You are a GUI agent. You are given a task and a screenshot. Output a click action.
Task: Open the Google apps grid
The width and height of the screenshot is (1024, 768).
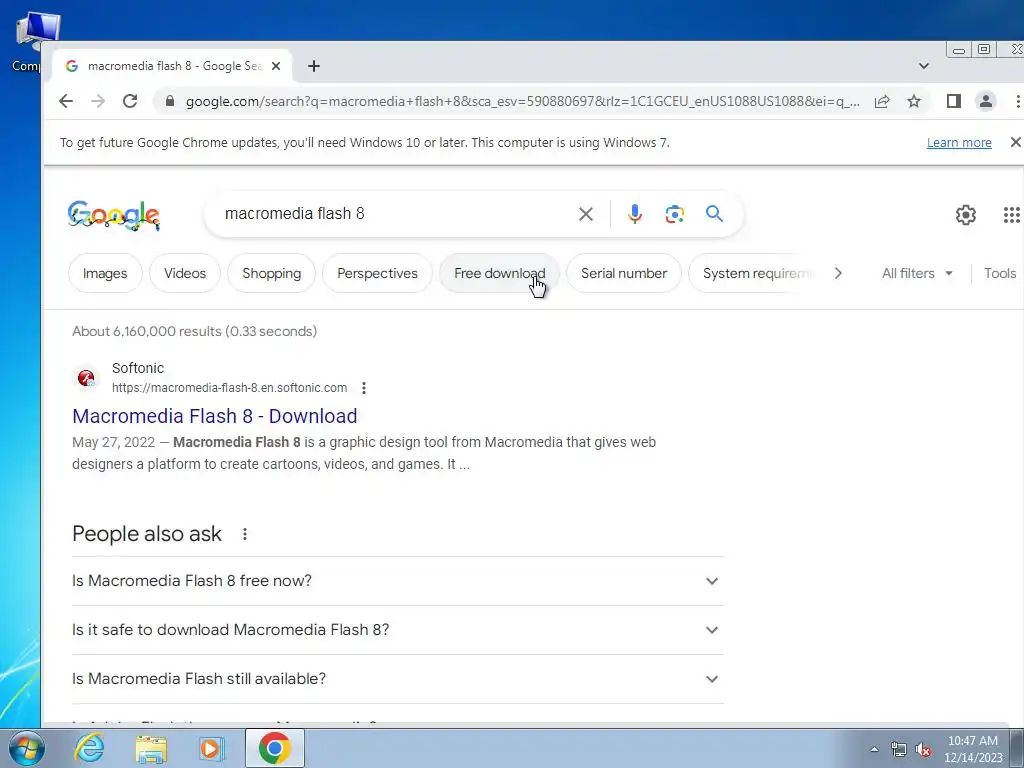pos(1012,215)
